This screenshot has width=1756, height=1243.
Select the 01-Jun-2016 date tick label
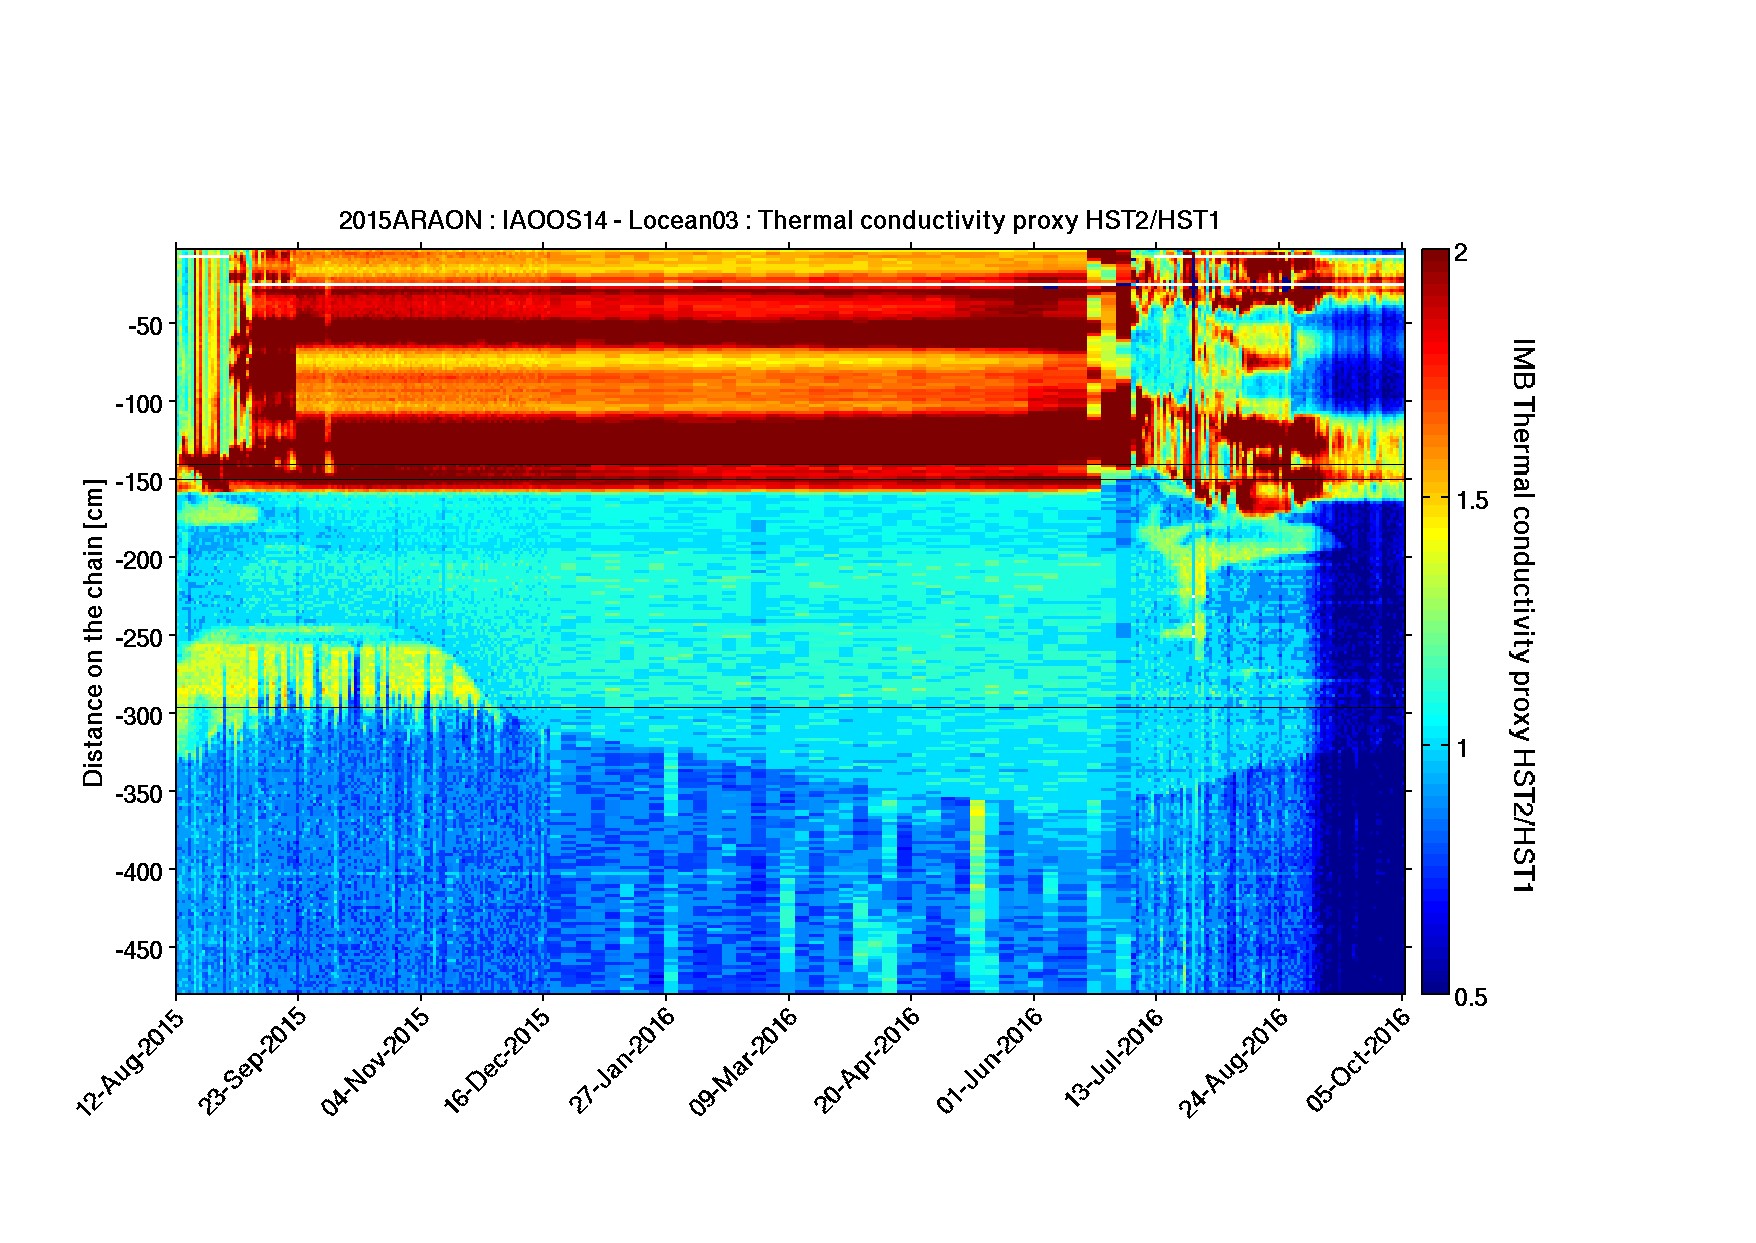coord(989,1062)
